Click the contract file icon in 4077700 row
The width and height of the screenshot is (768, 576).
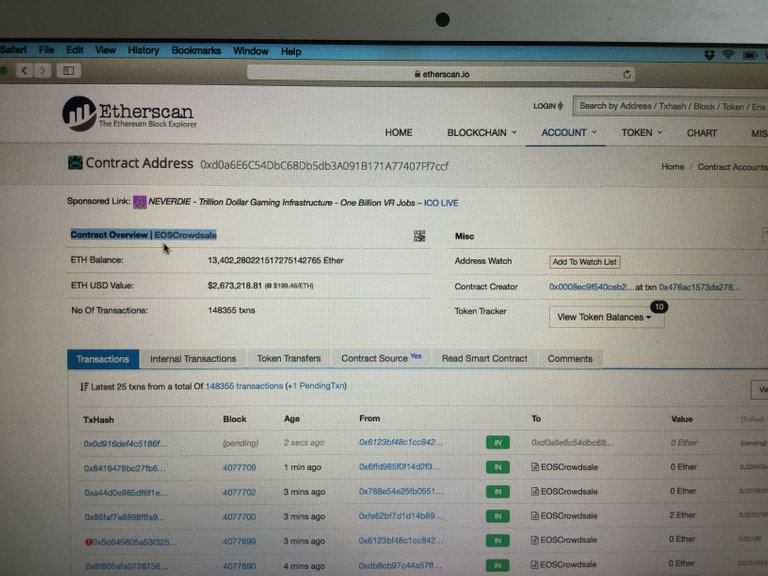point(535,516)
